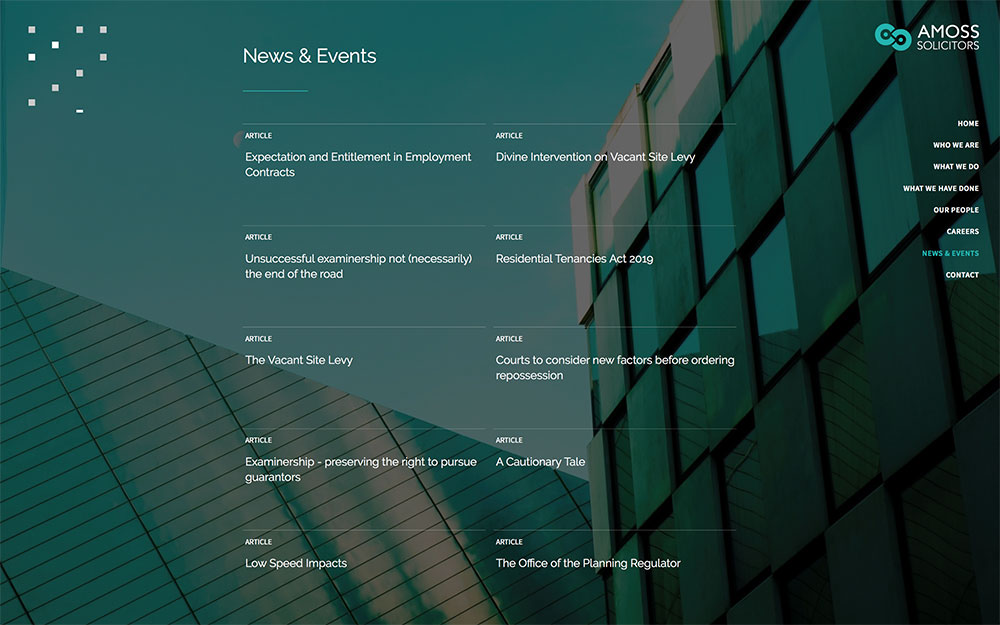This screenshot has width=1000, height=625.
Task: View The Office of the Planning Regulator
Action: [588, 563]
